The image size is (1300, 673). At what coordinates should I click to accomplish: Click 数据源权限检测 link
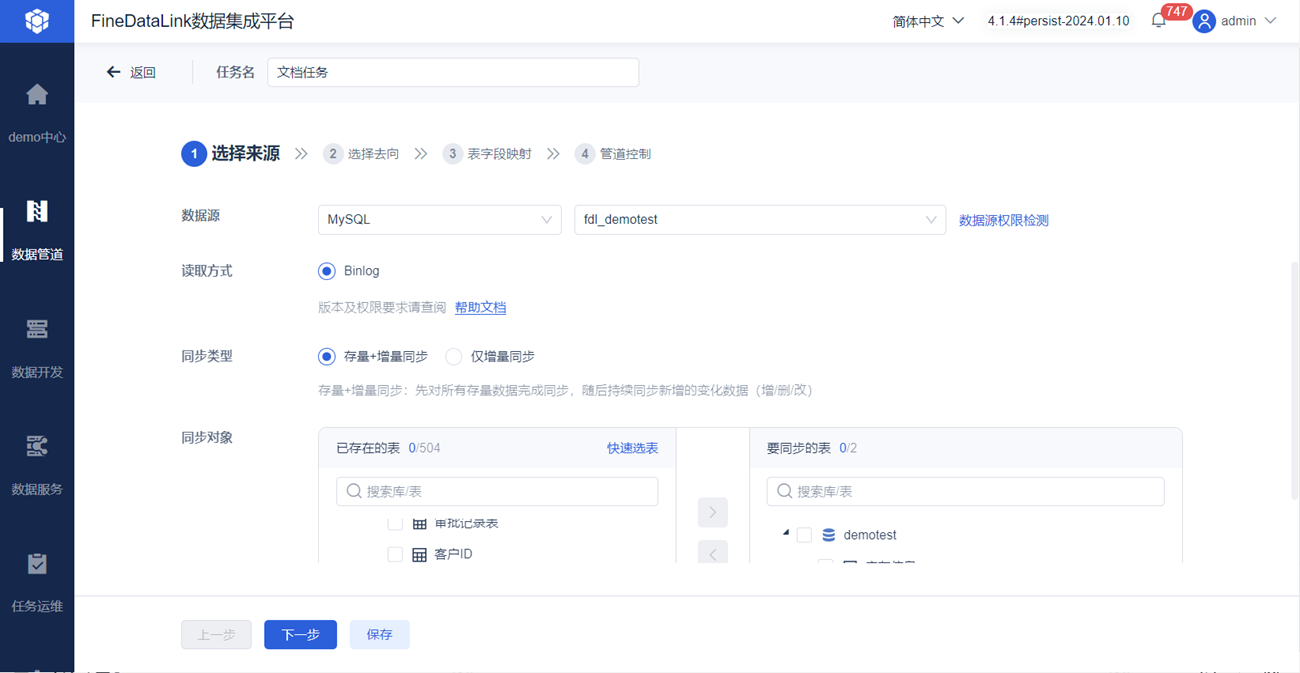tap(1004, 220)
